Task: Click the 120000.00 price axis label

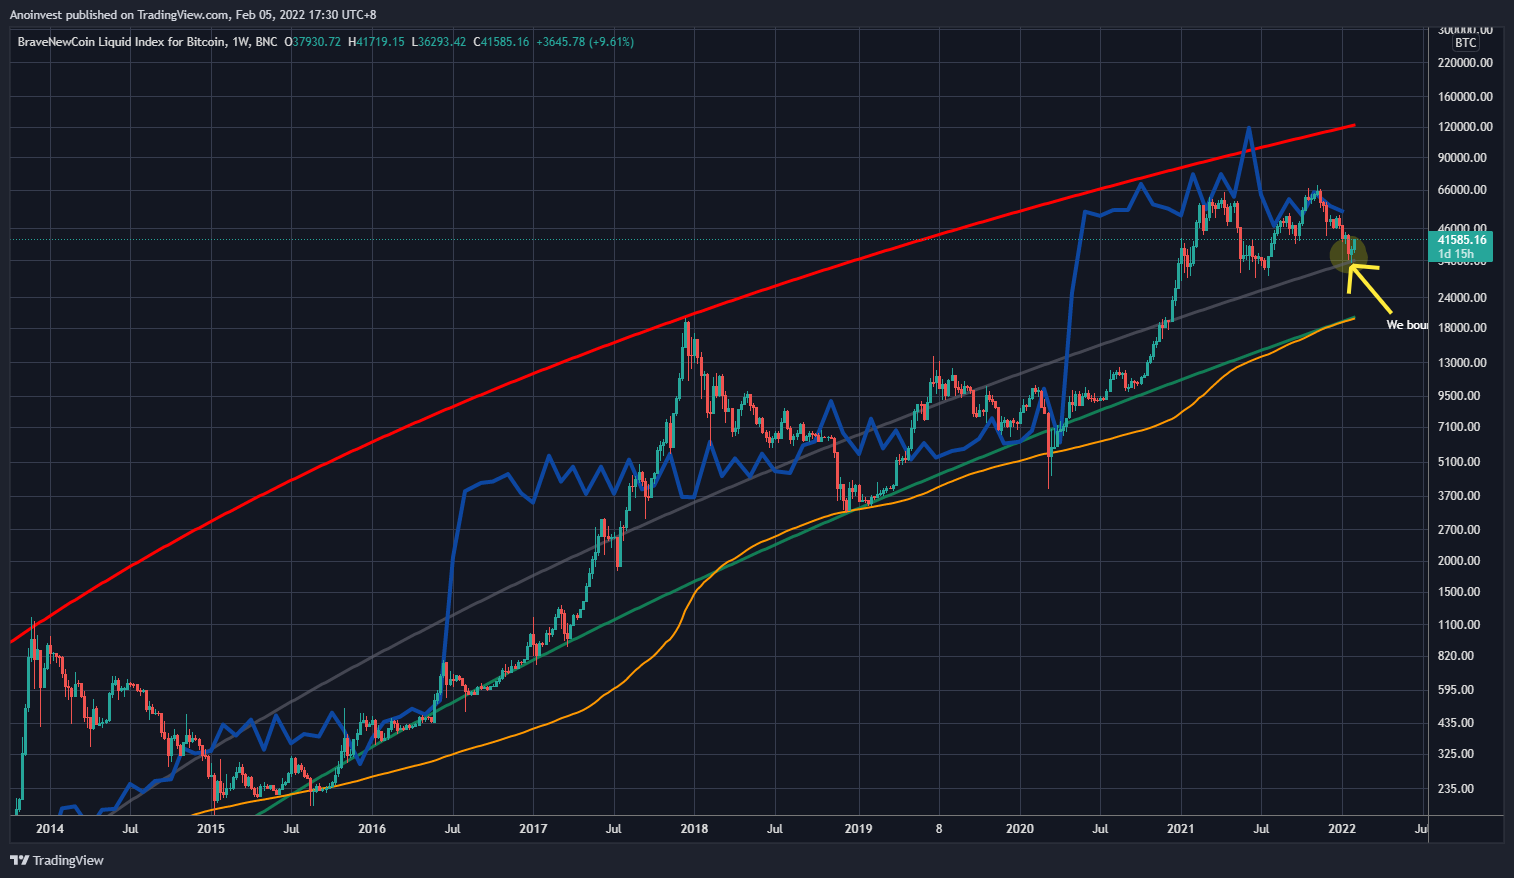Action: click(1465, 127)
